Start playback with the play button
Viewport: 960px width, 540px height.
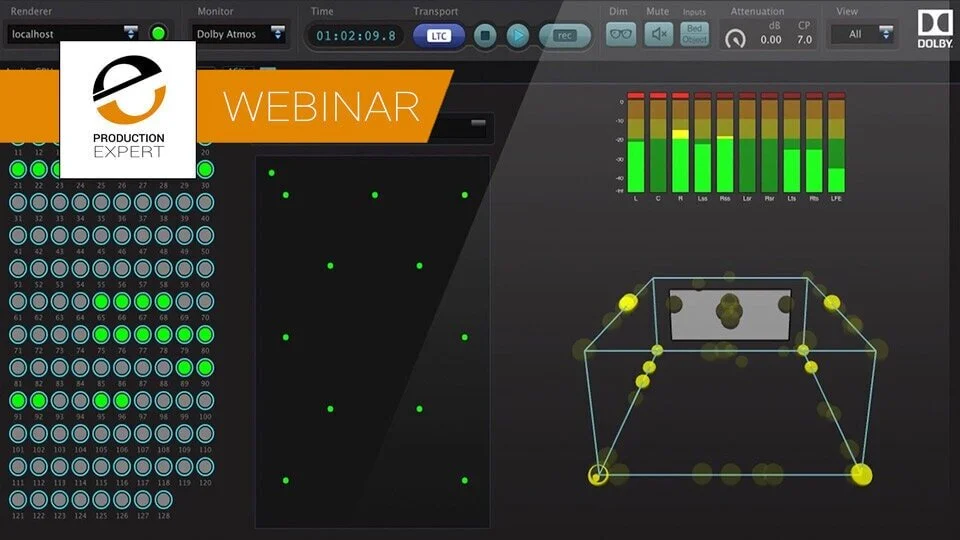pos(517,36)
